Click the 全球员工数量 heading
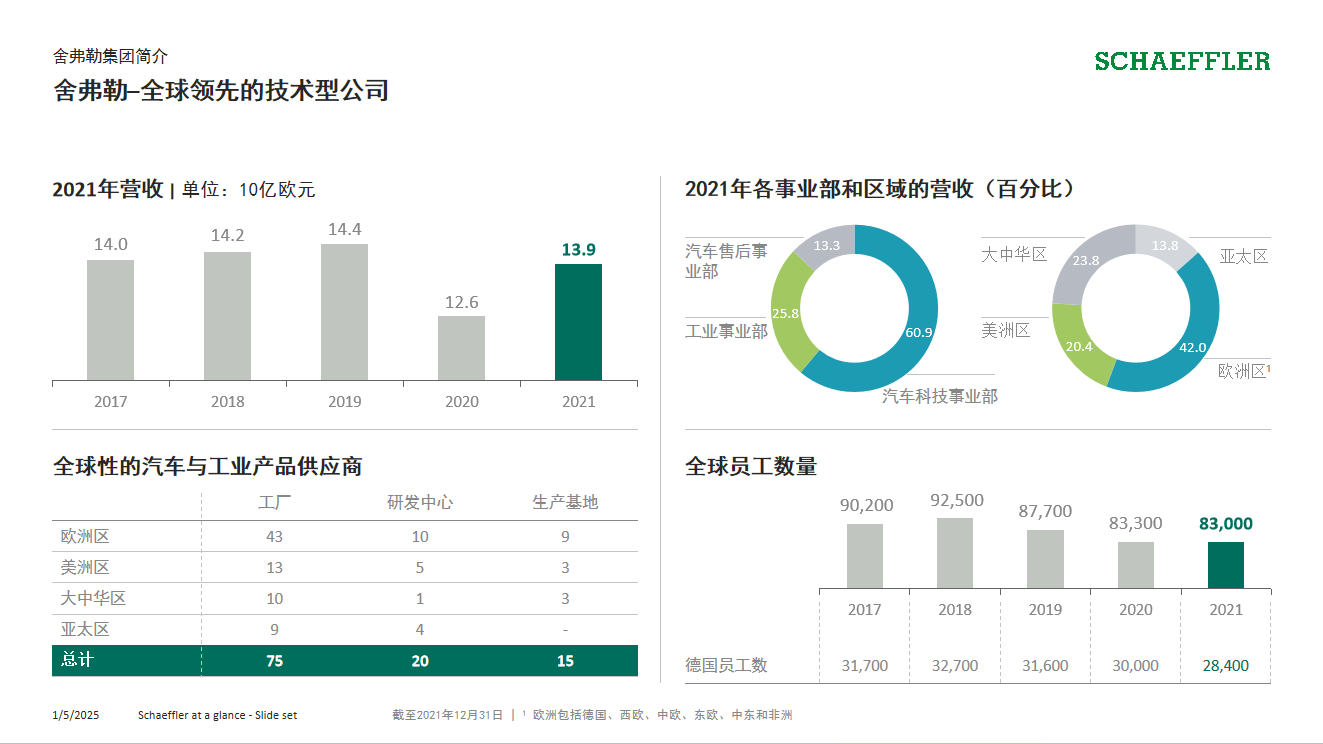This screenshot has width=1323, height=744. click(751, 466)
